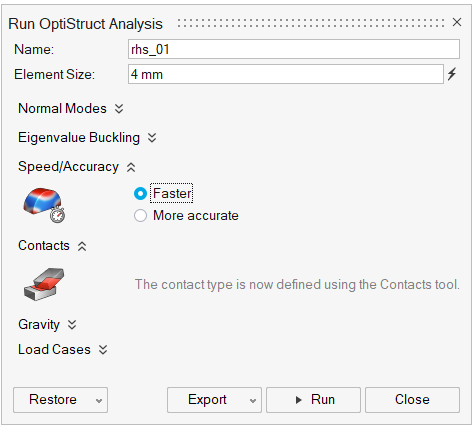Expand the Load Cases section
This screenshot has height=425, width=472.
103,350
